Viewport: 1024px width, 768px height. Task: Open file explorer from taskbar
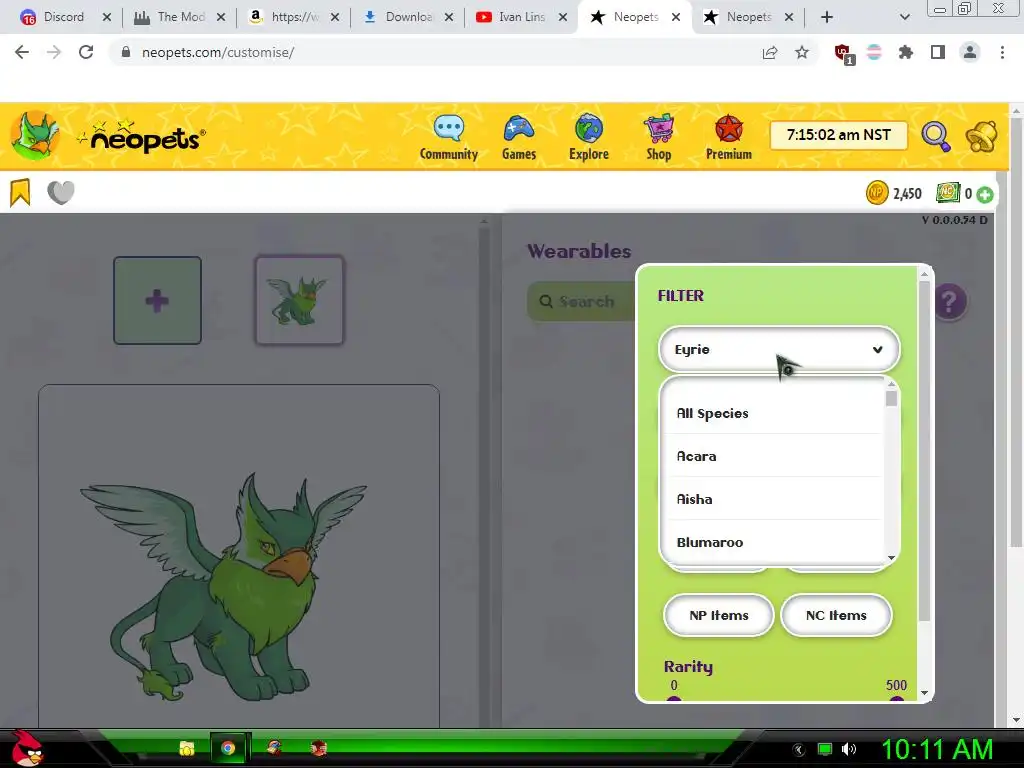click(x=187, y=748)
